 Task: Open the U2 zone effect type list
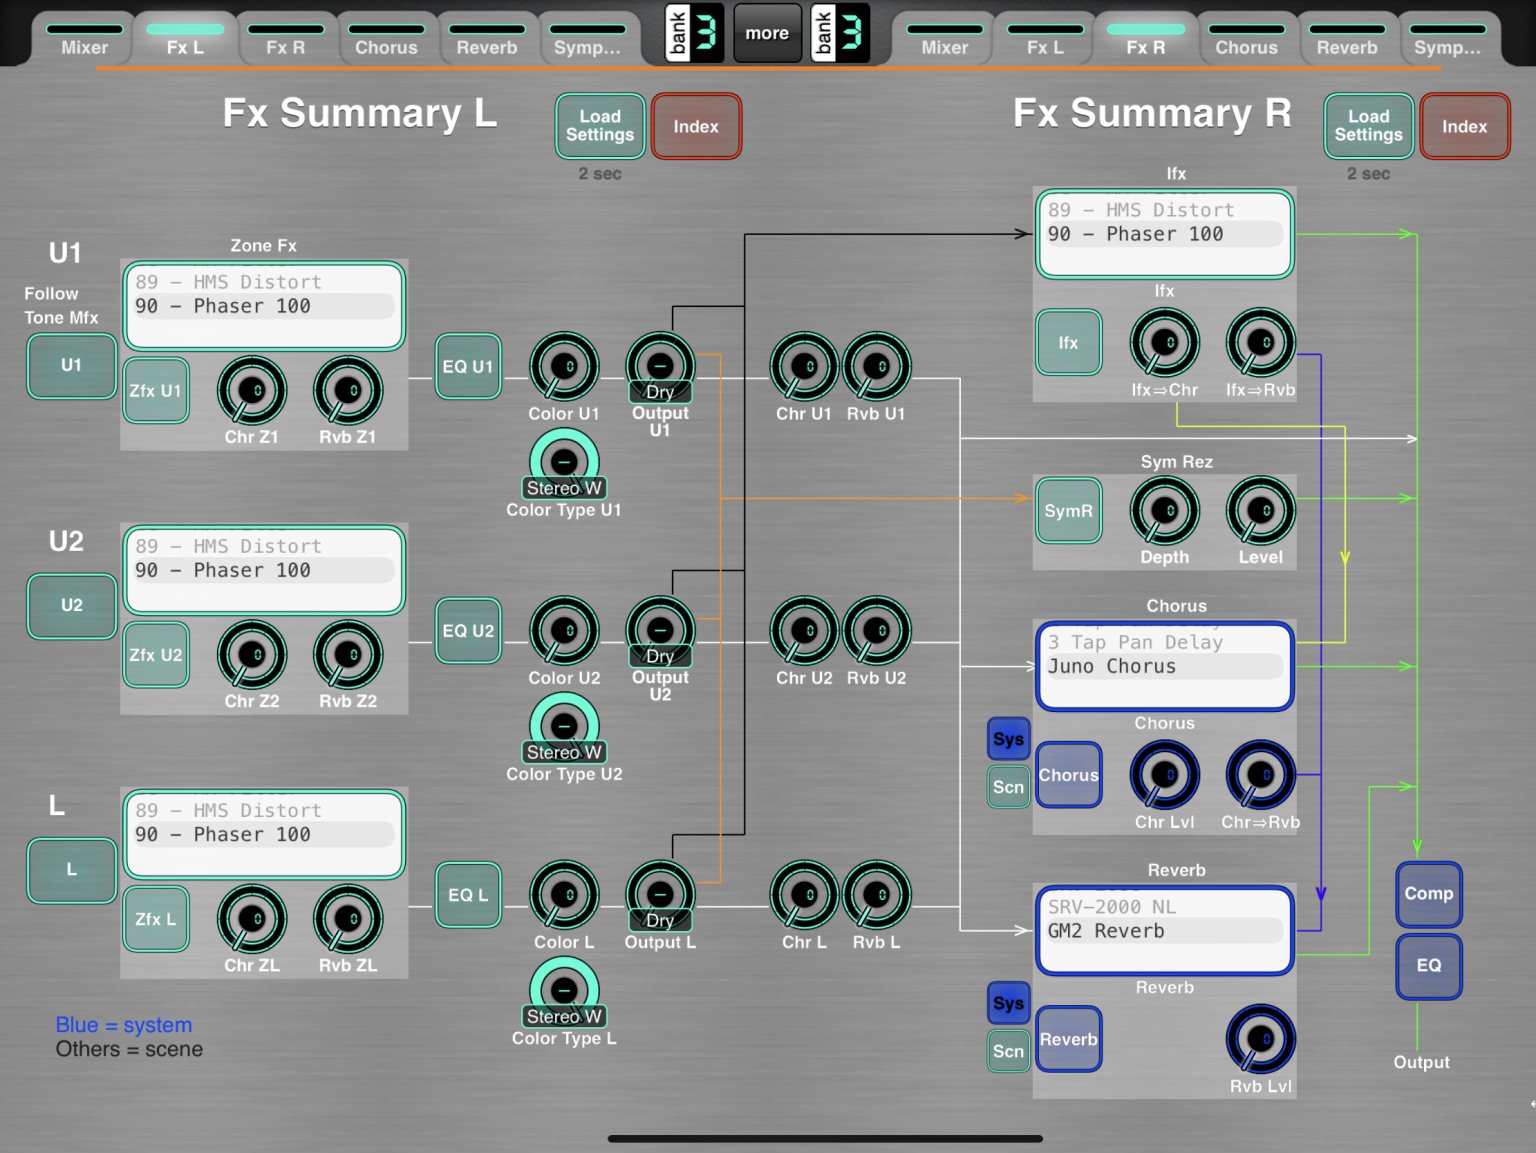(264, 570)
